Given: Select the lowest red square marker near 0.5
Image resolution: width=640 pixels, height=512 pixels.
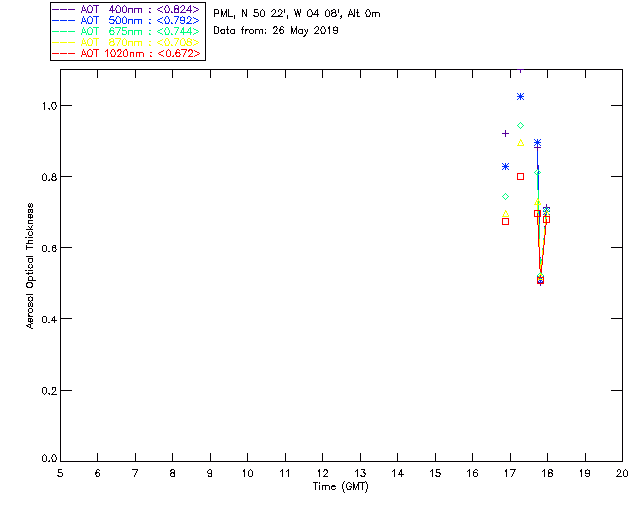Looking at the screenshot, I should (x=540, y=280).
